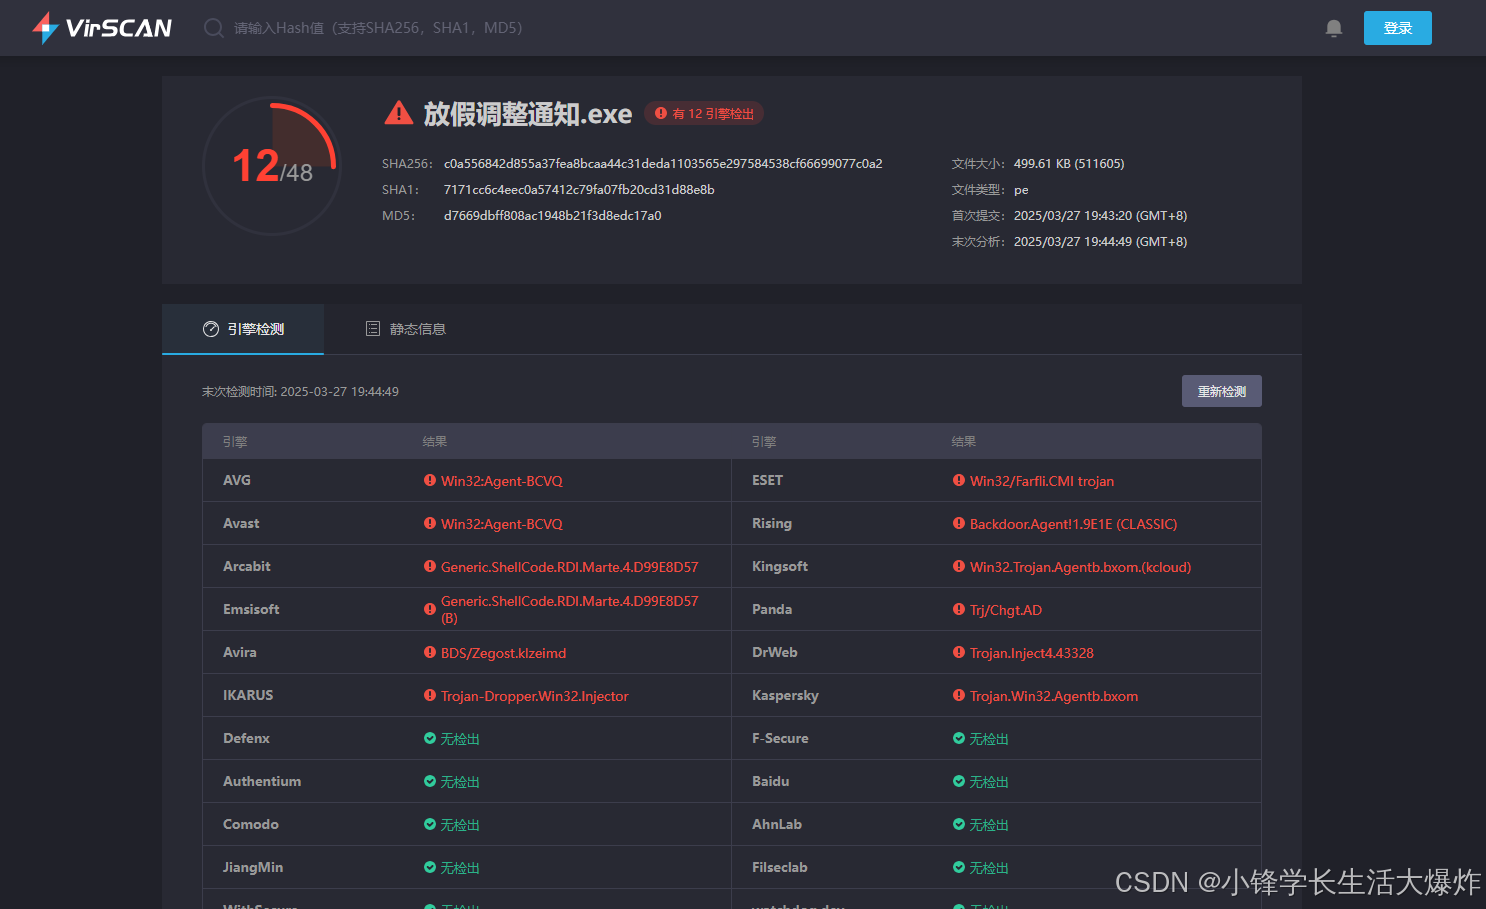Click green check icon in Authentium row
This screenshot has height=909, width=1486.
point(430,781)
